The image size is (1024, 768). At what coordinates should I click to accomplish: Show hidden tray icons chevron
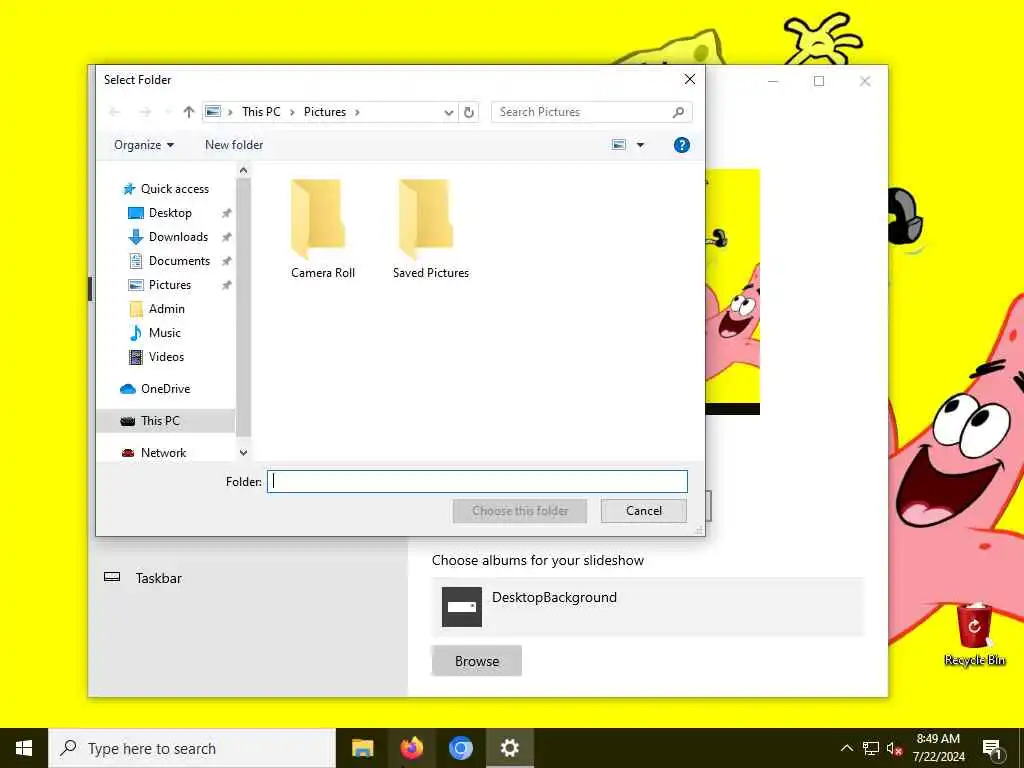(x=846, y=748)
